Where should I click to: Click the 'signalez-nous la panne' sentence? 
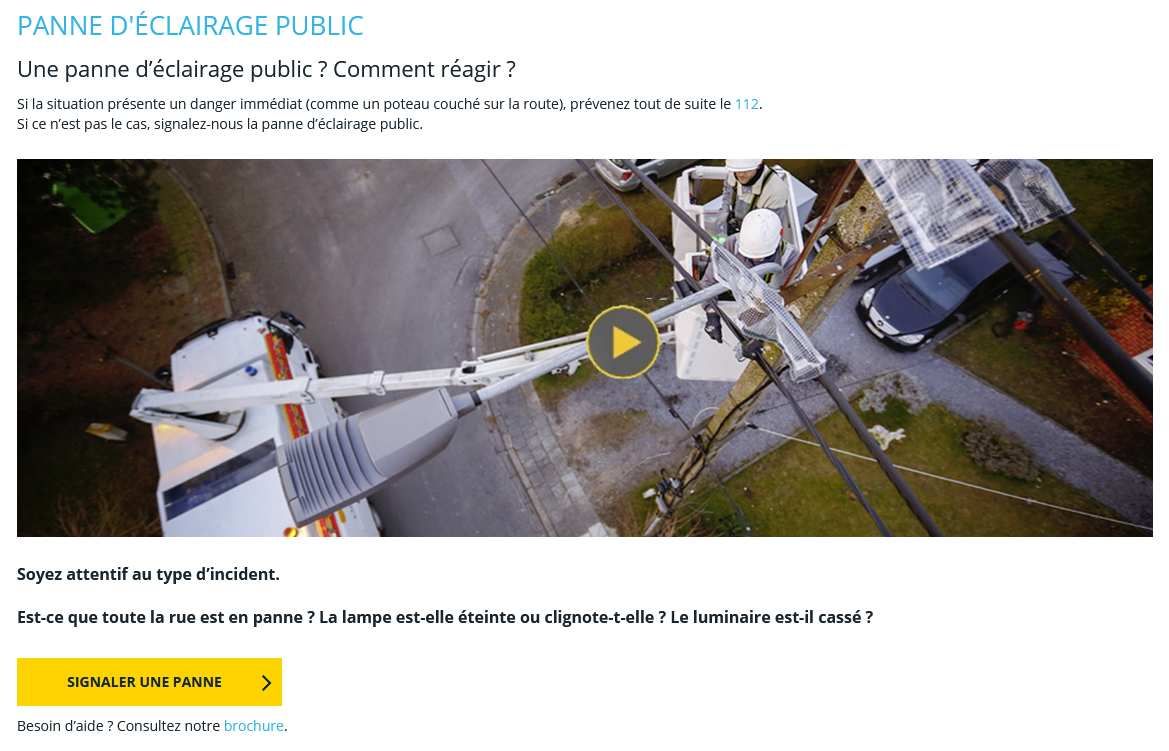click(x=219, y=125)
